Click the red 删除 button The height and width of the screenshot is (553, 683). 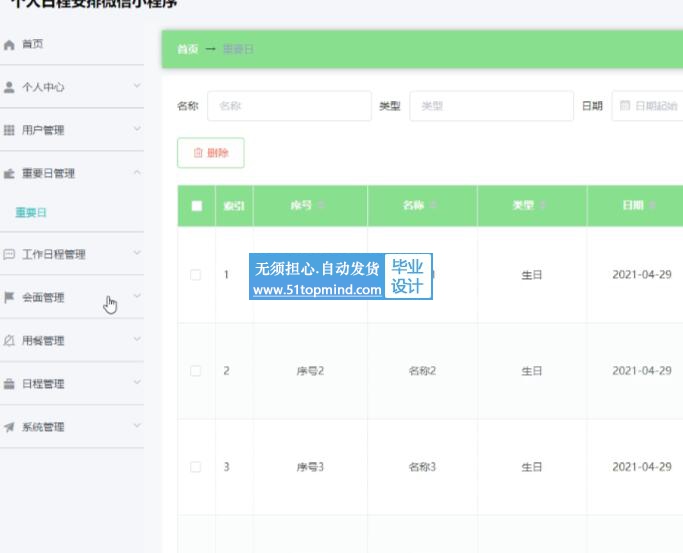coord(211,153)
